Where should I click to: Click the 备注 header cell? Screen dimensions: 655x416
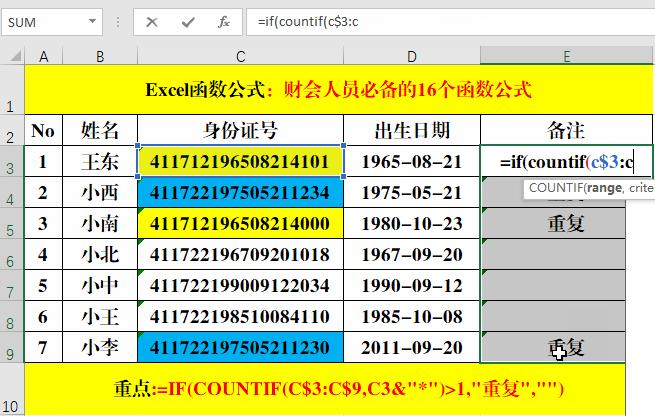[x=566, y=130]
